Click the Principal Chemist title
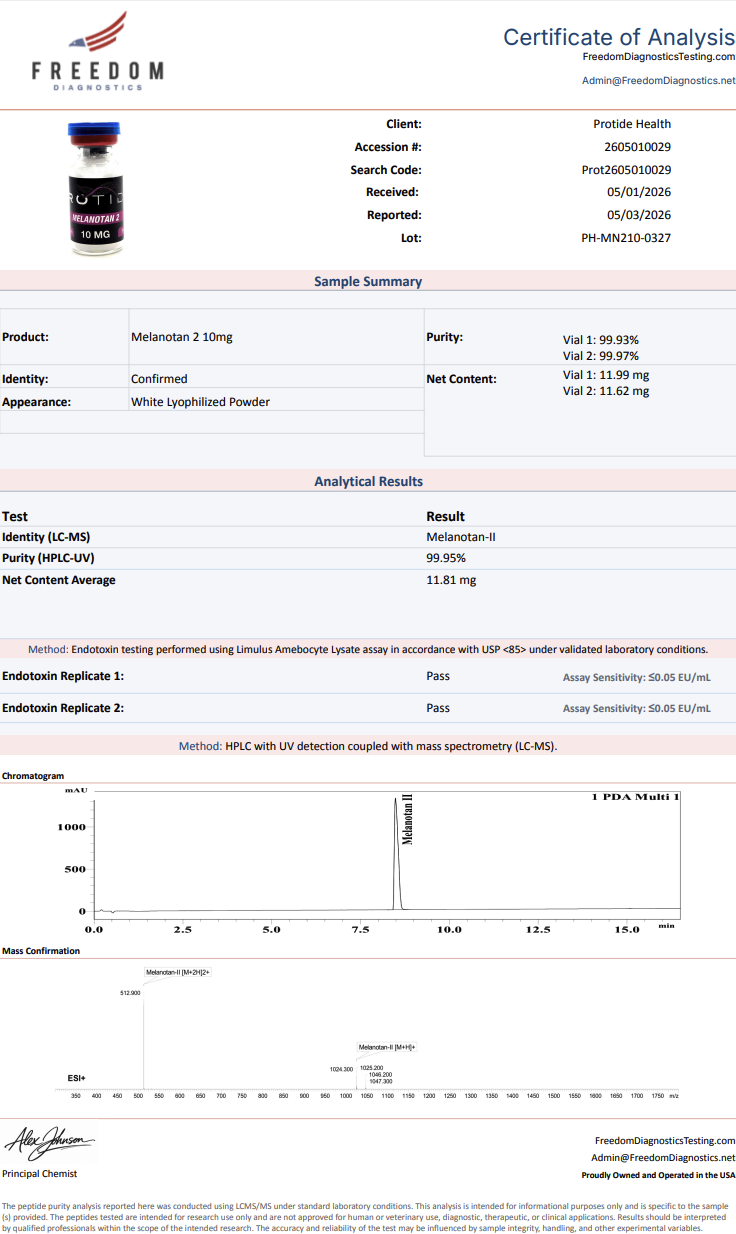736x1234 pixels. point(39,1174)
